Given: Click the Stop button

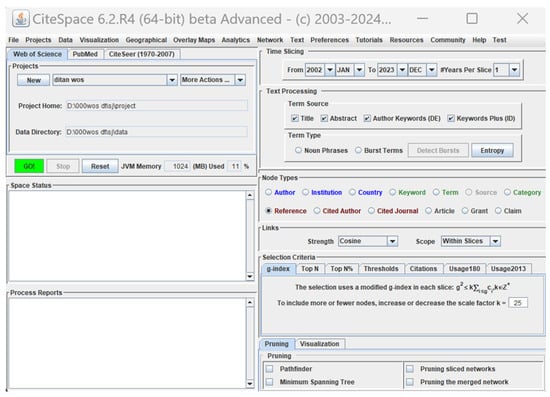Looking at the screenshot, I should [x=63, y=166].
